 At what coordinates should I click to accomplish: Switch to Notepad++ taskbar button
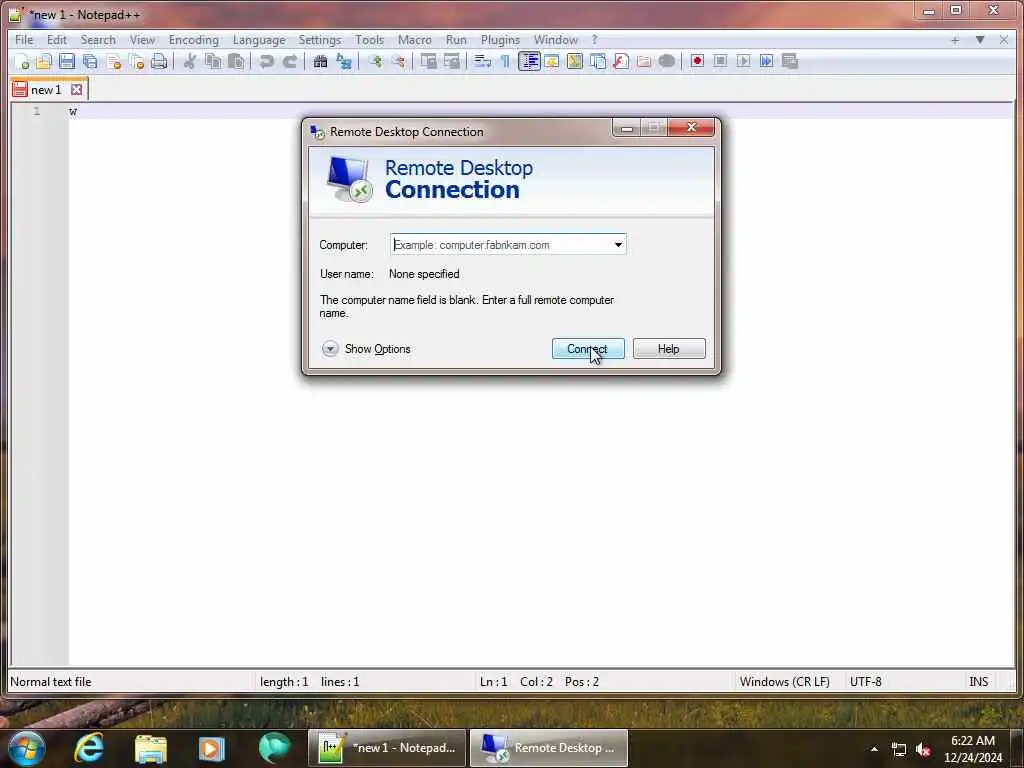387,748
